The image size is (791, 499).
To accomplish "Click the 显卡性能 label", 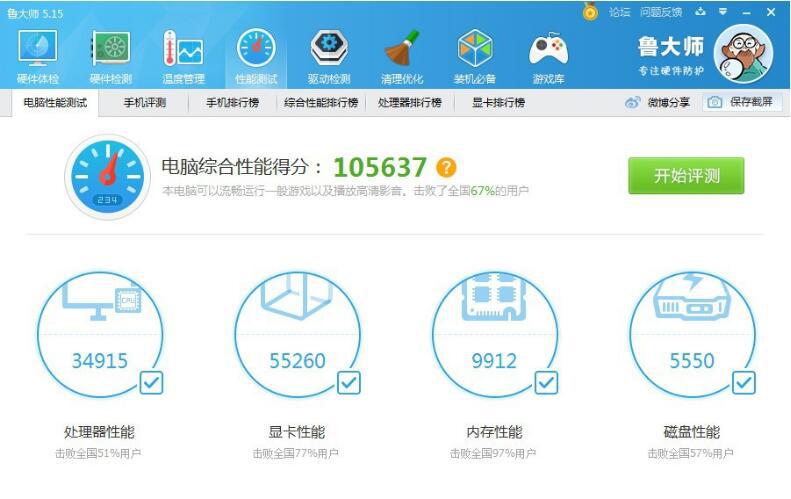I will point(297,432).
